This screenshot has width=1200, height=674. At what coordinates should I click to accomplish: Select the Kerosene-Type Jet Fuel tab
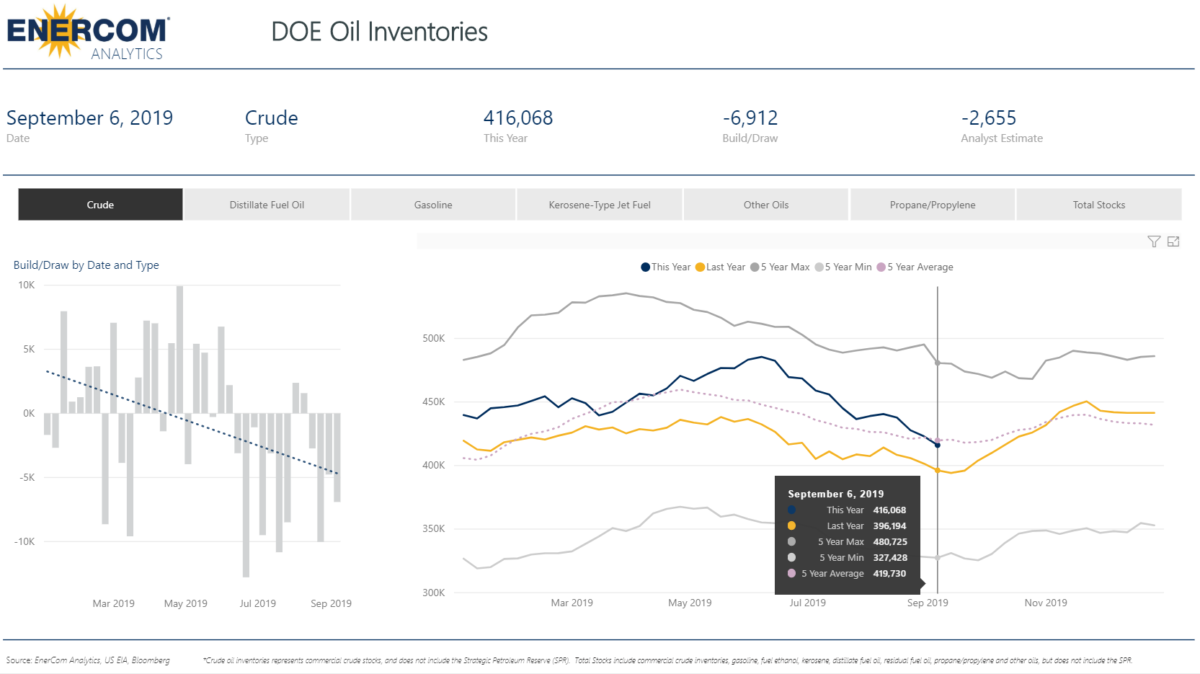click(599, 204)
